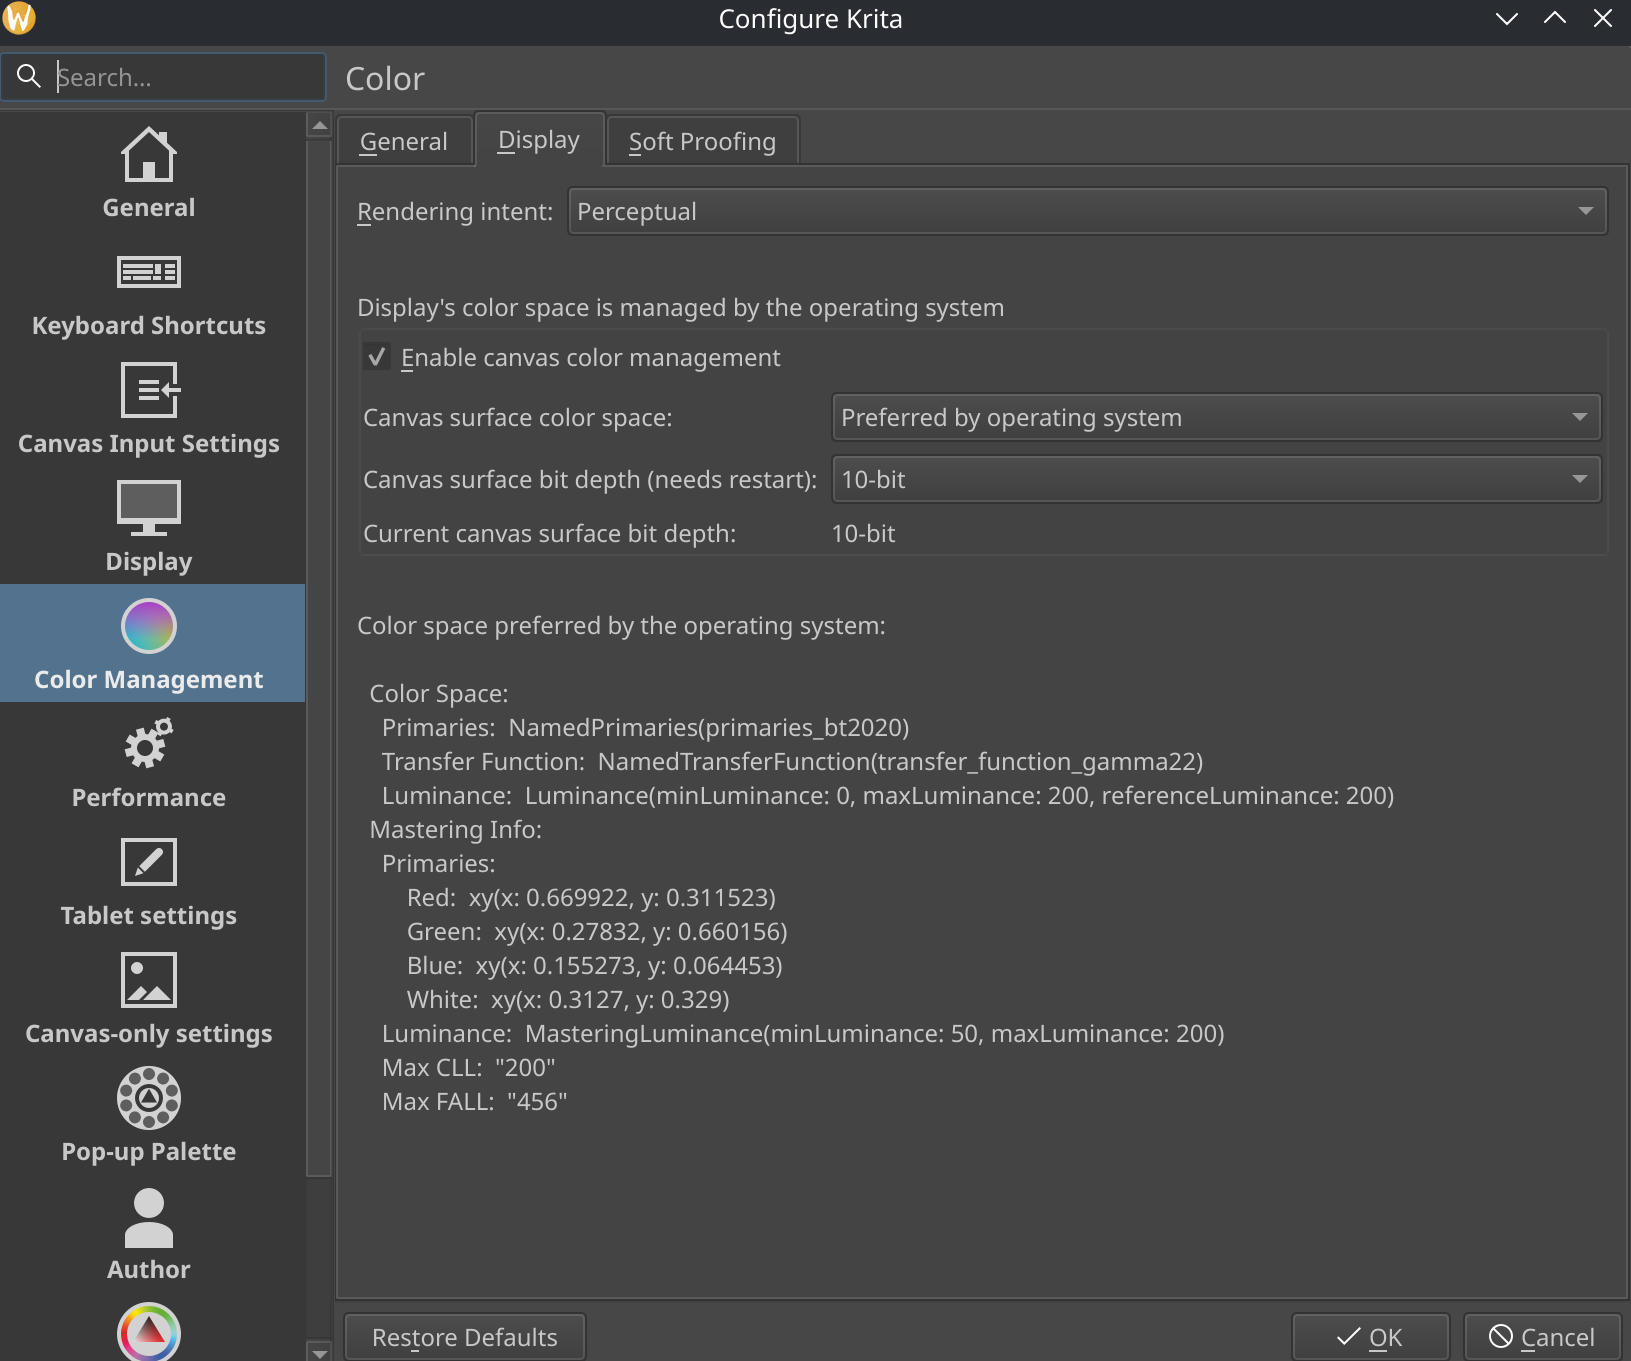Open Author settings person icon
This screenshot has width=1631, height=1361.
click(149, 1217)
